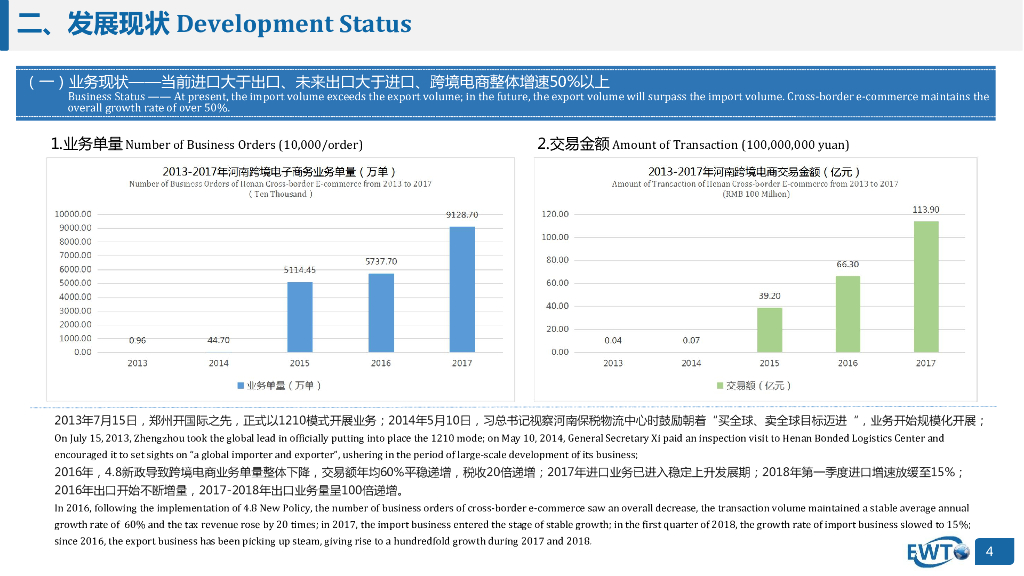The width and height of the screenshot is (1024, 576).
Task: Select the page number 4 badge
Action: pyautogui.click(x=991, y=552)
